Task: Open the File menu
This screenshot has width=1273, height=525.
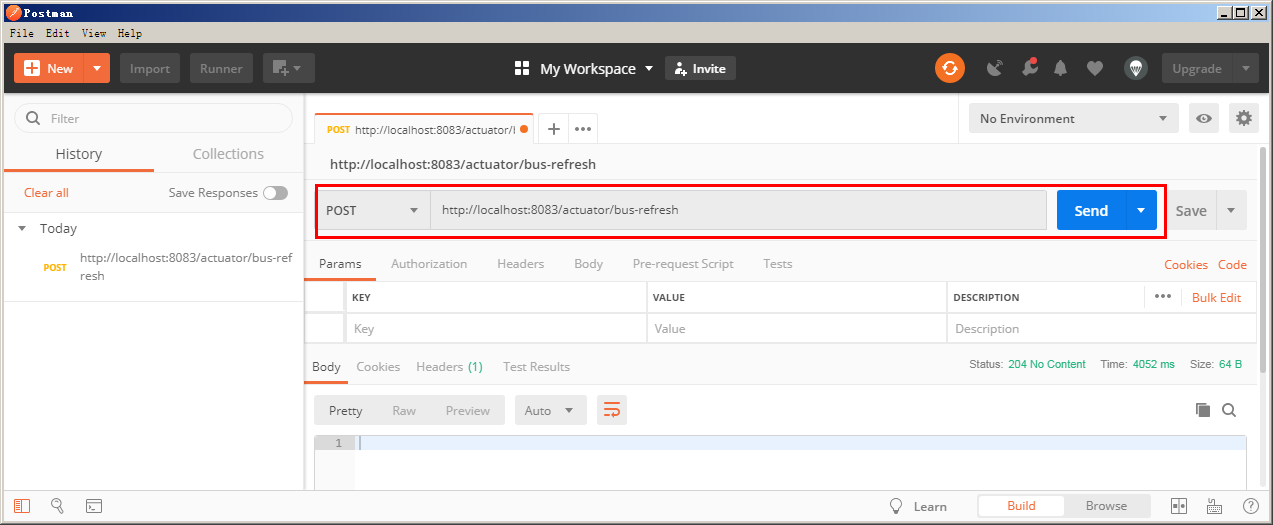Action: coord(22,33)
